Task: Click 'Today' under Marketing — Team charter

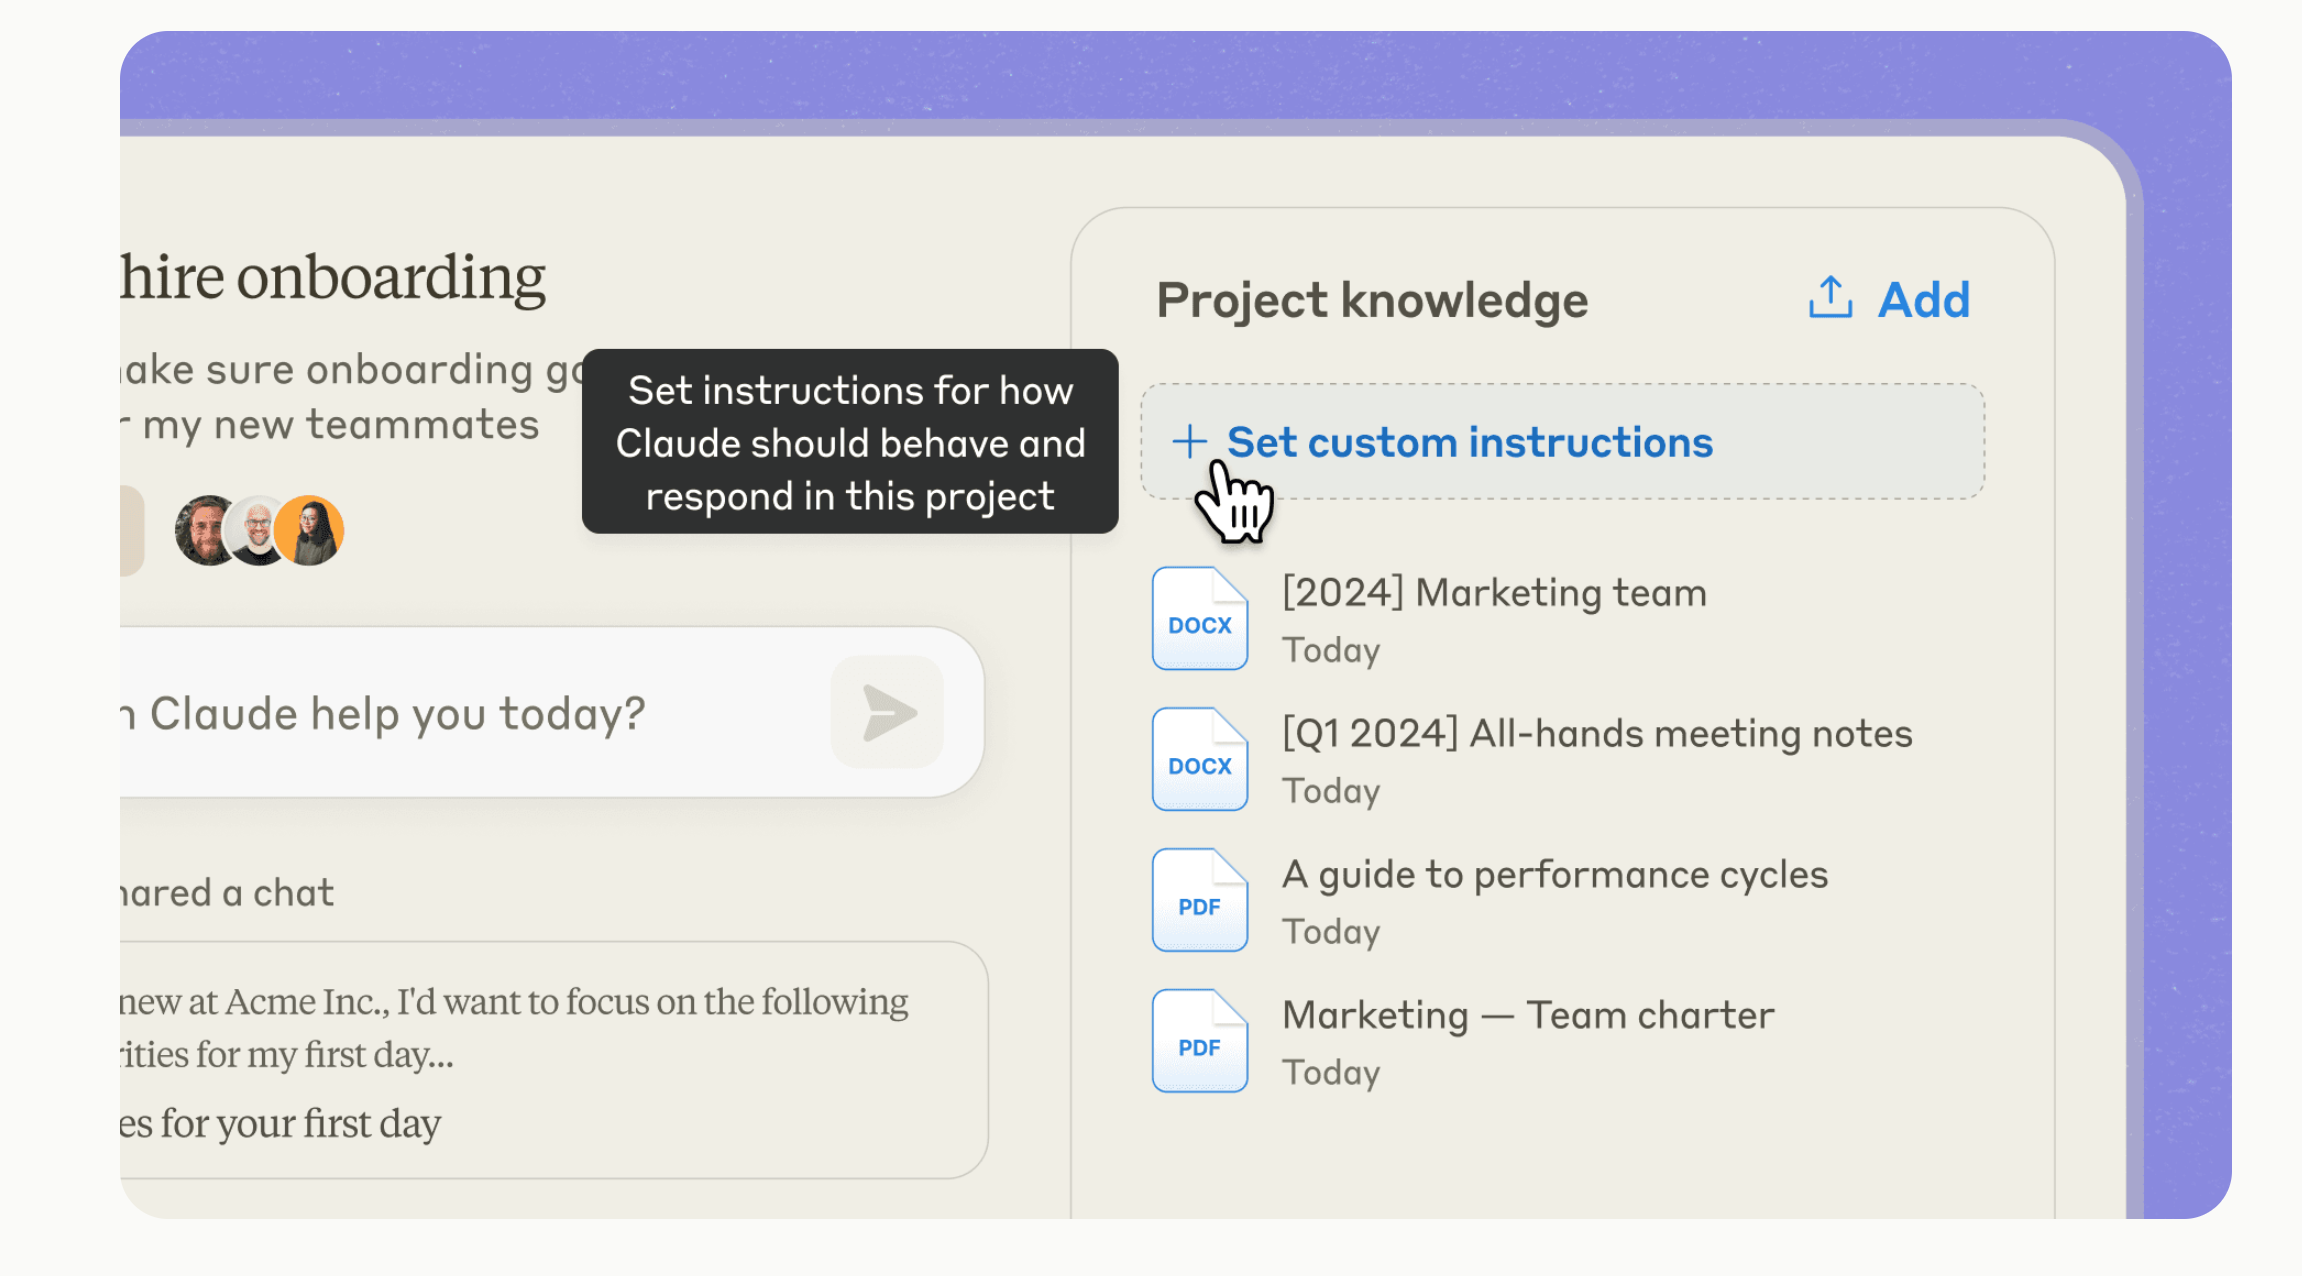Action: pos(1331,1072)
